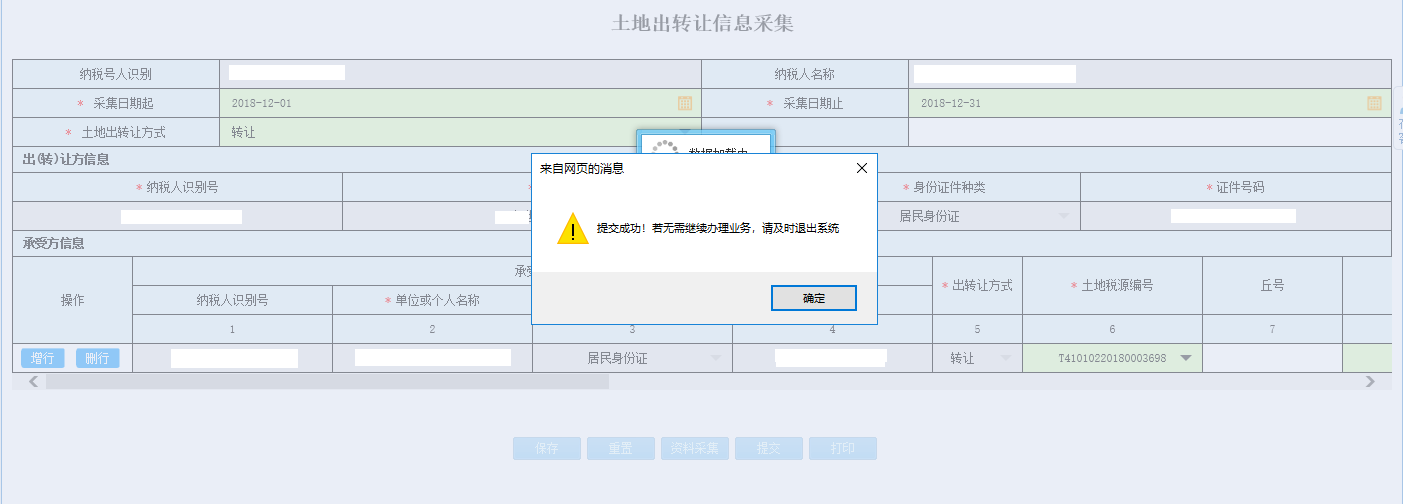1403x504 pixels.
Task: Click the 丘号 input cell in row
Action: [x=1271, y=358]
